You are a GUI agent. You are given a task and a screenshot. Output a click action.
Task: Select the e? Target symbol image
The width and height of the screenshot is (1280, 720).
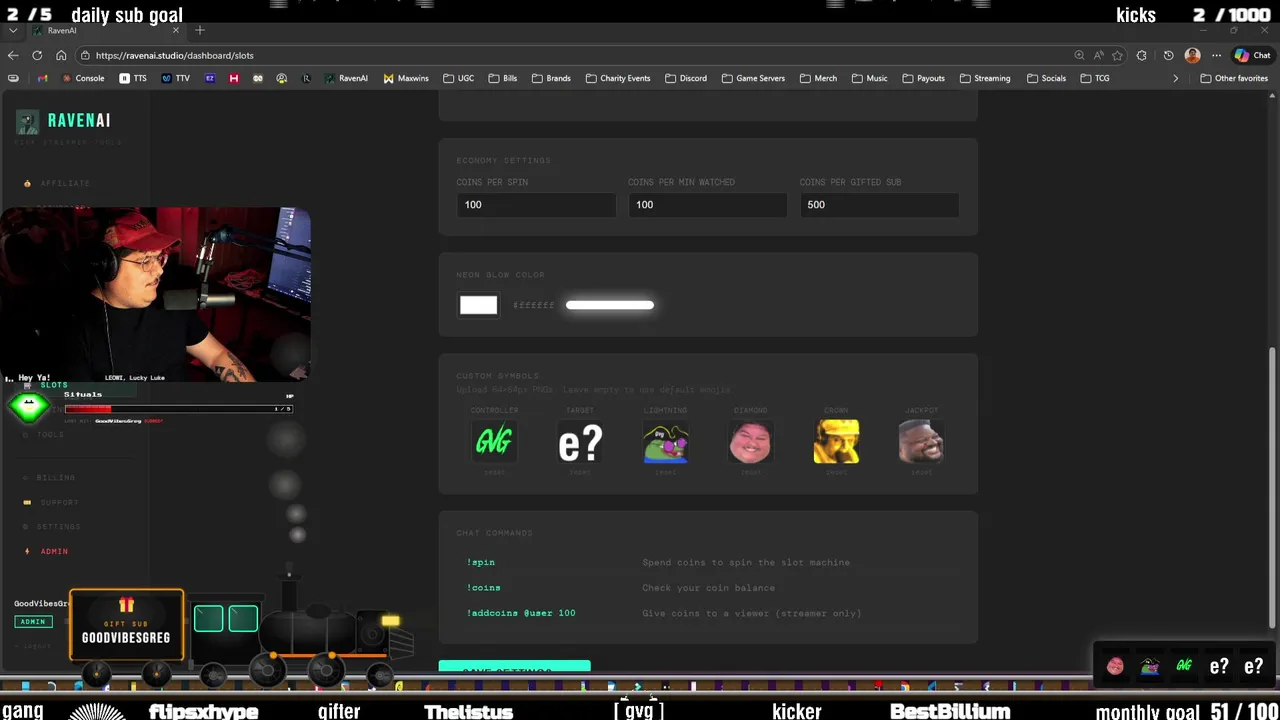[580, 442]
